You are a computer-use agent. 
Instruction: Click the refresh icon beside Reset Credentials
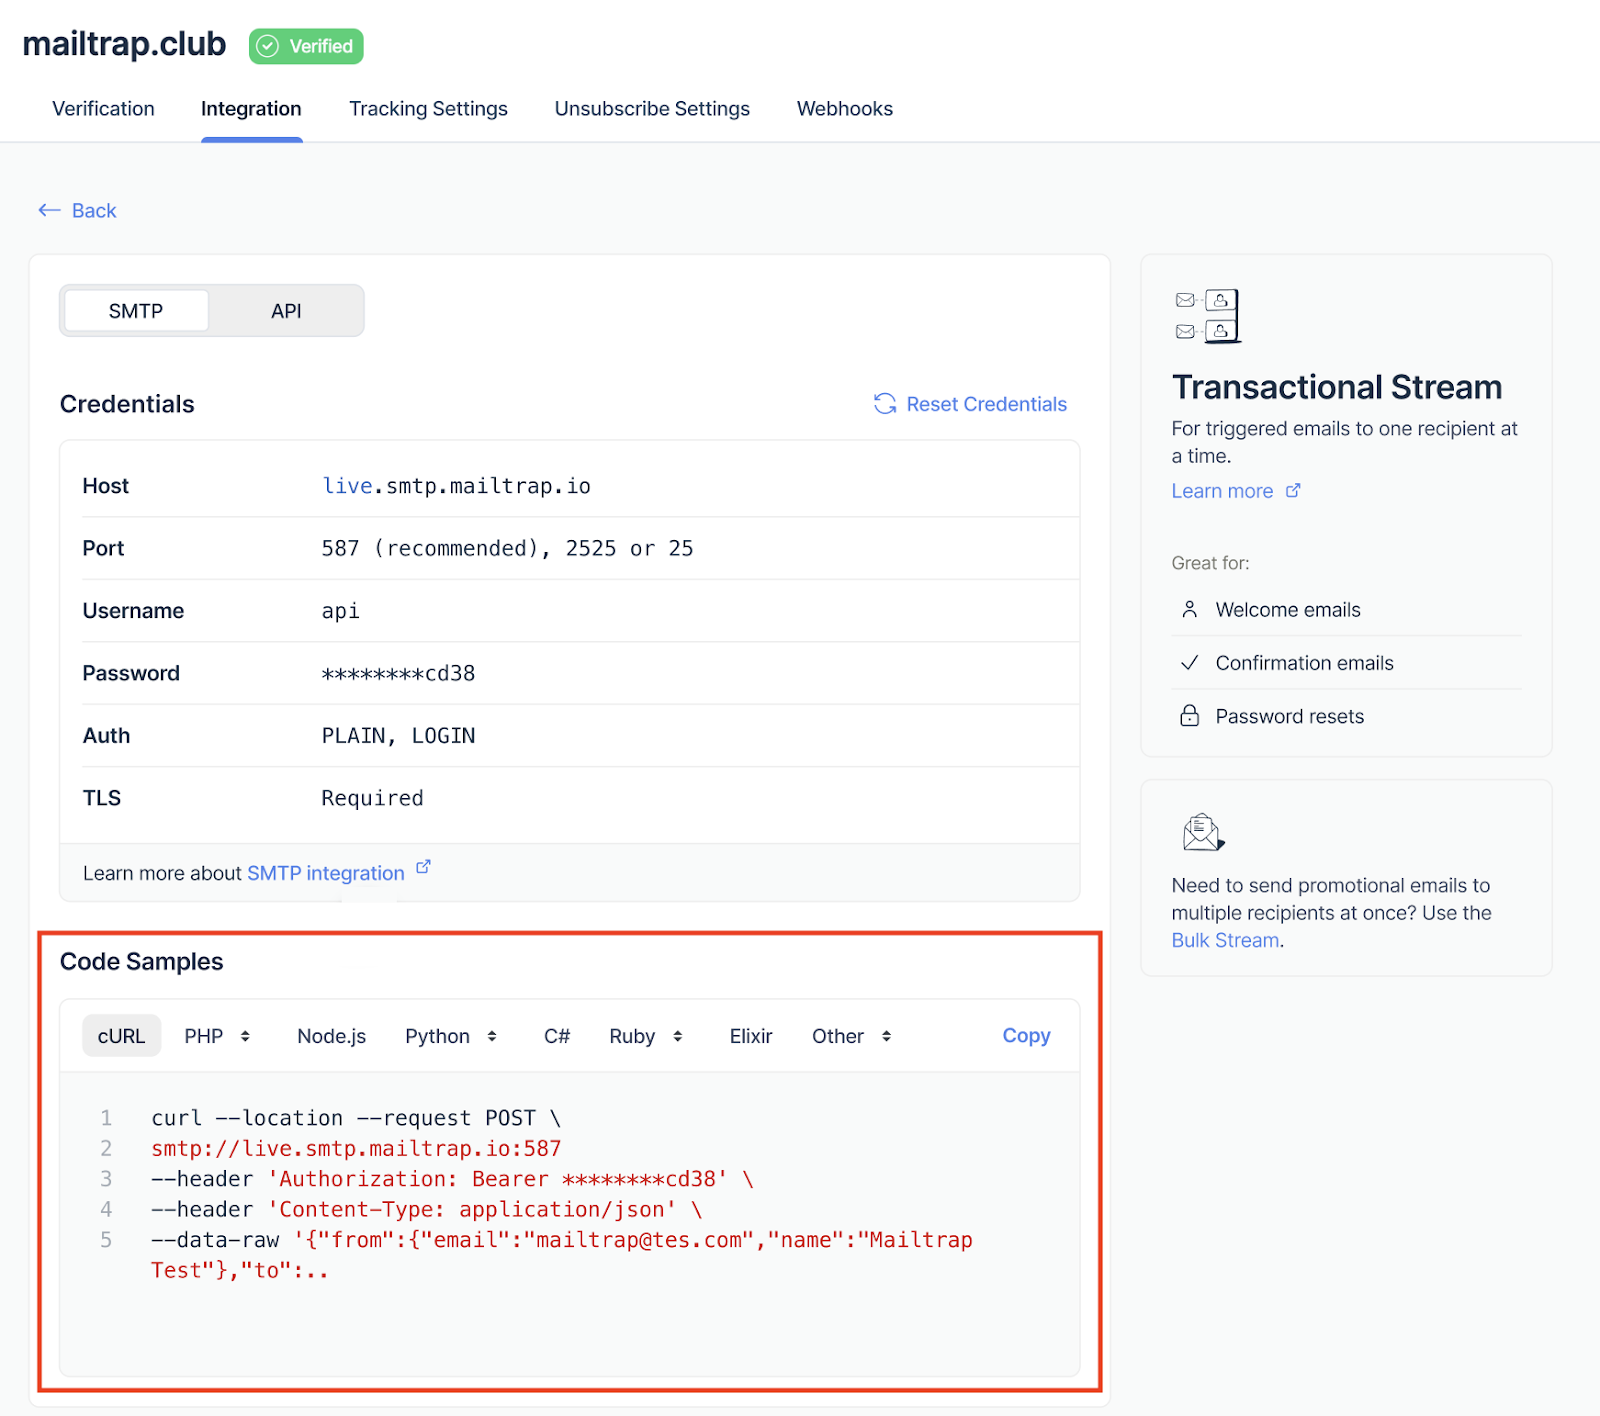pos(884,404)
